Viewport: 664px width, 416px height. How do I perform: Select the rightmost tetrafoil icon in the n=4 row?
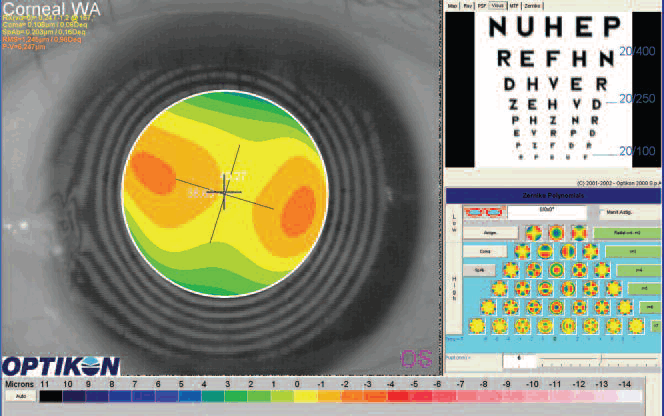[x=602, y=270]
